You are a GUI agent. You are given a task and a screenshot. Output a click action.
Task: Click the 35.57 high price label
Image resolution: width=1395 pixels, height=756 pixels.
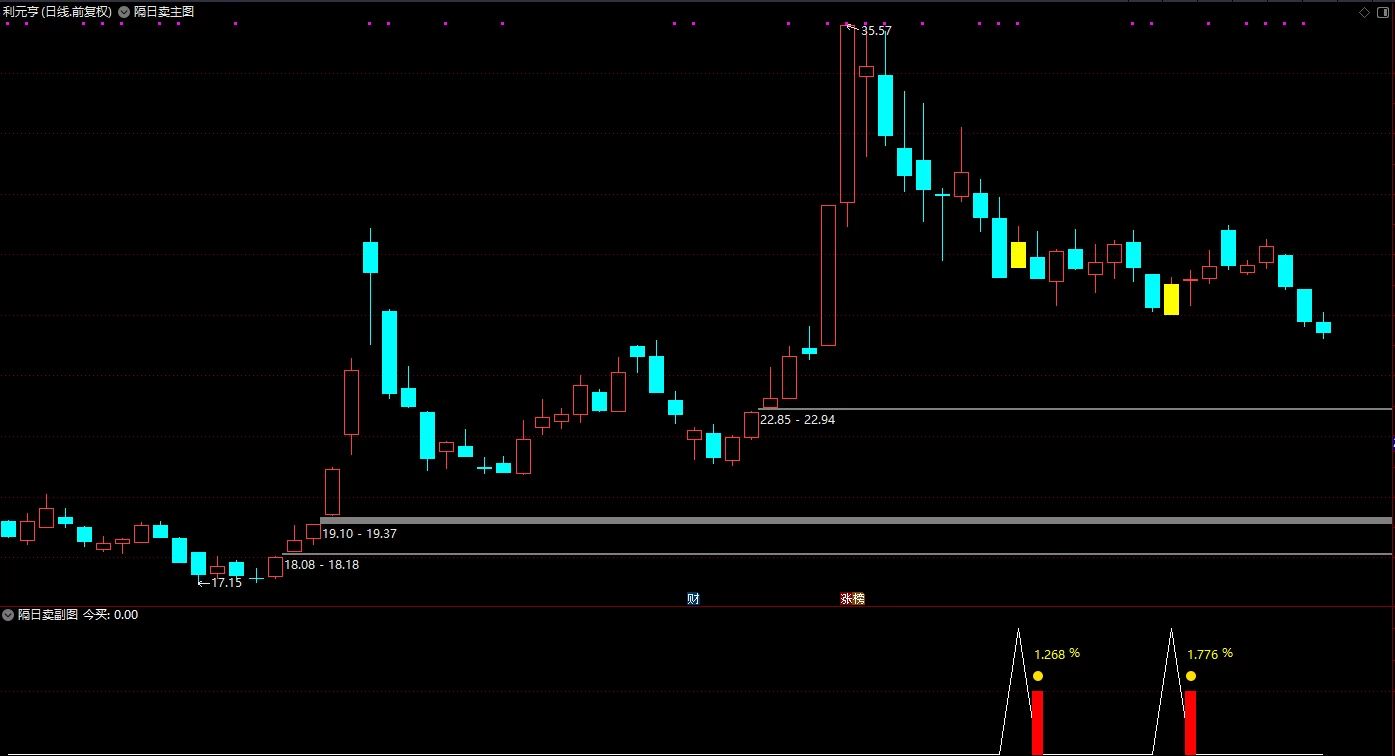click(x=876, y=31)
